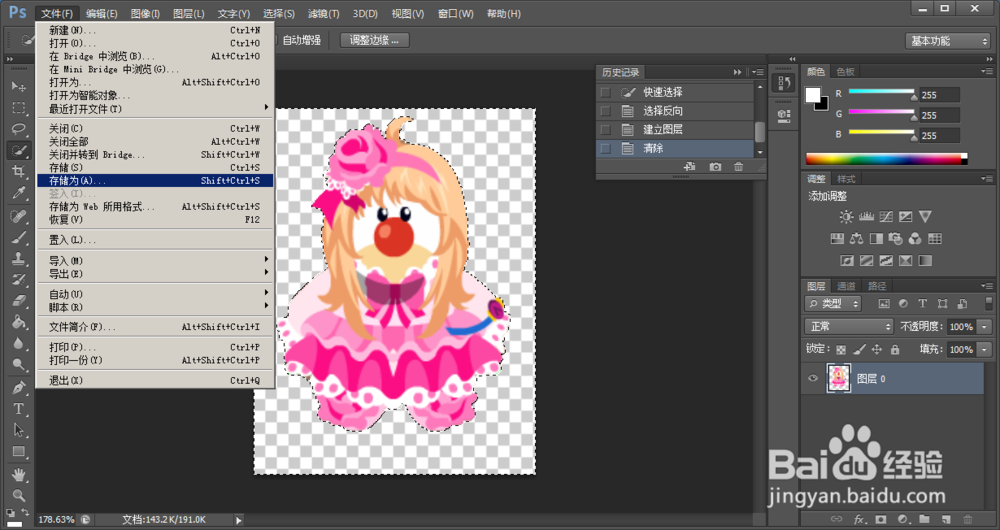The width and height of the screenshot is (1000, 530).
Task: Click the add layer style fx icon
Action: 859,519
